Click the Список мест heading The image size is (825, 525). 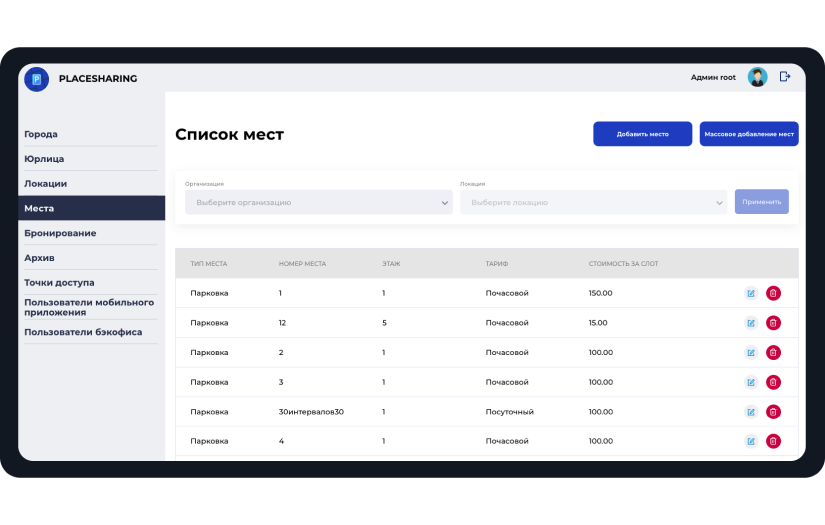coord(229,134)
